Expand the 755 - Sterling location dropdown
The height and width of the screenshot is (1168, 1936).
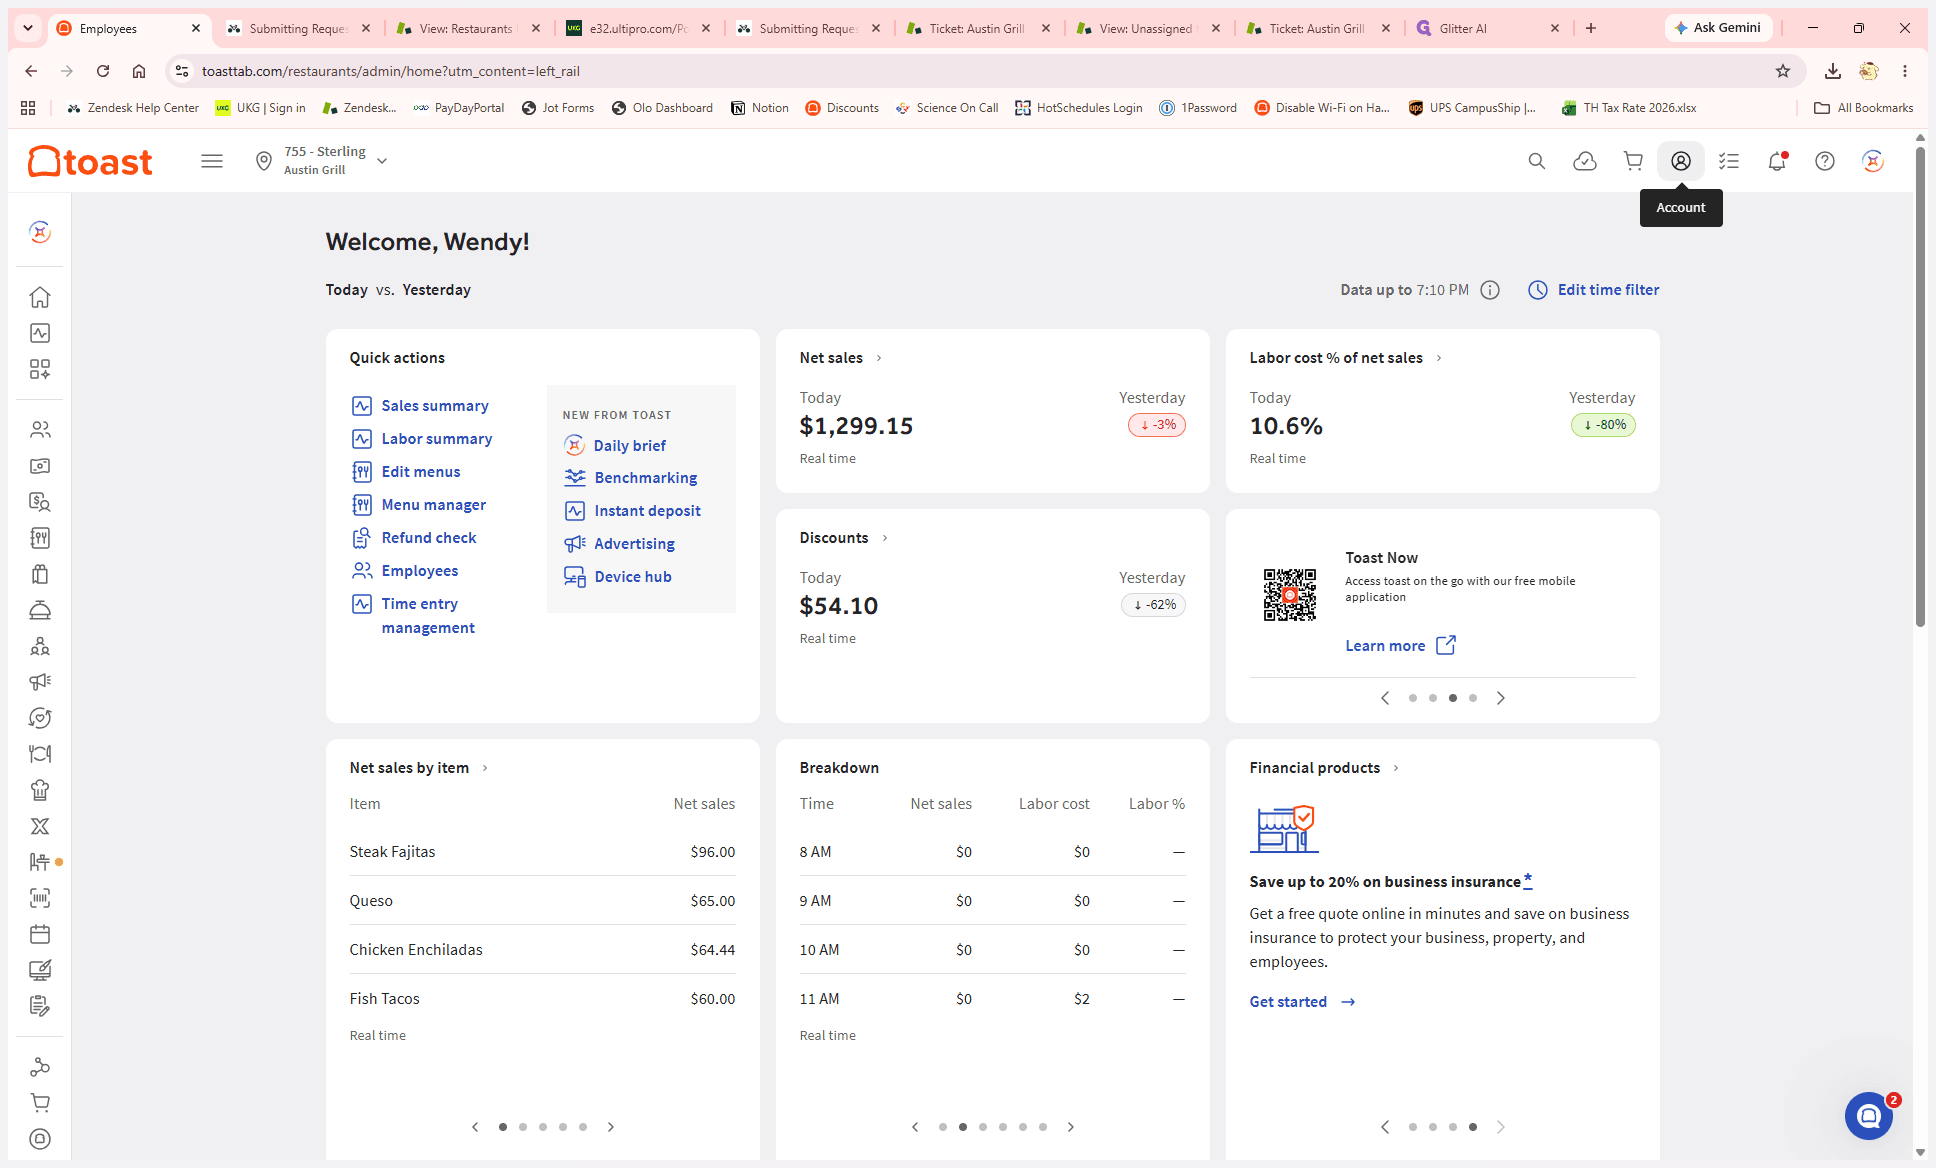(x=322, y=161)
